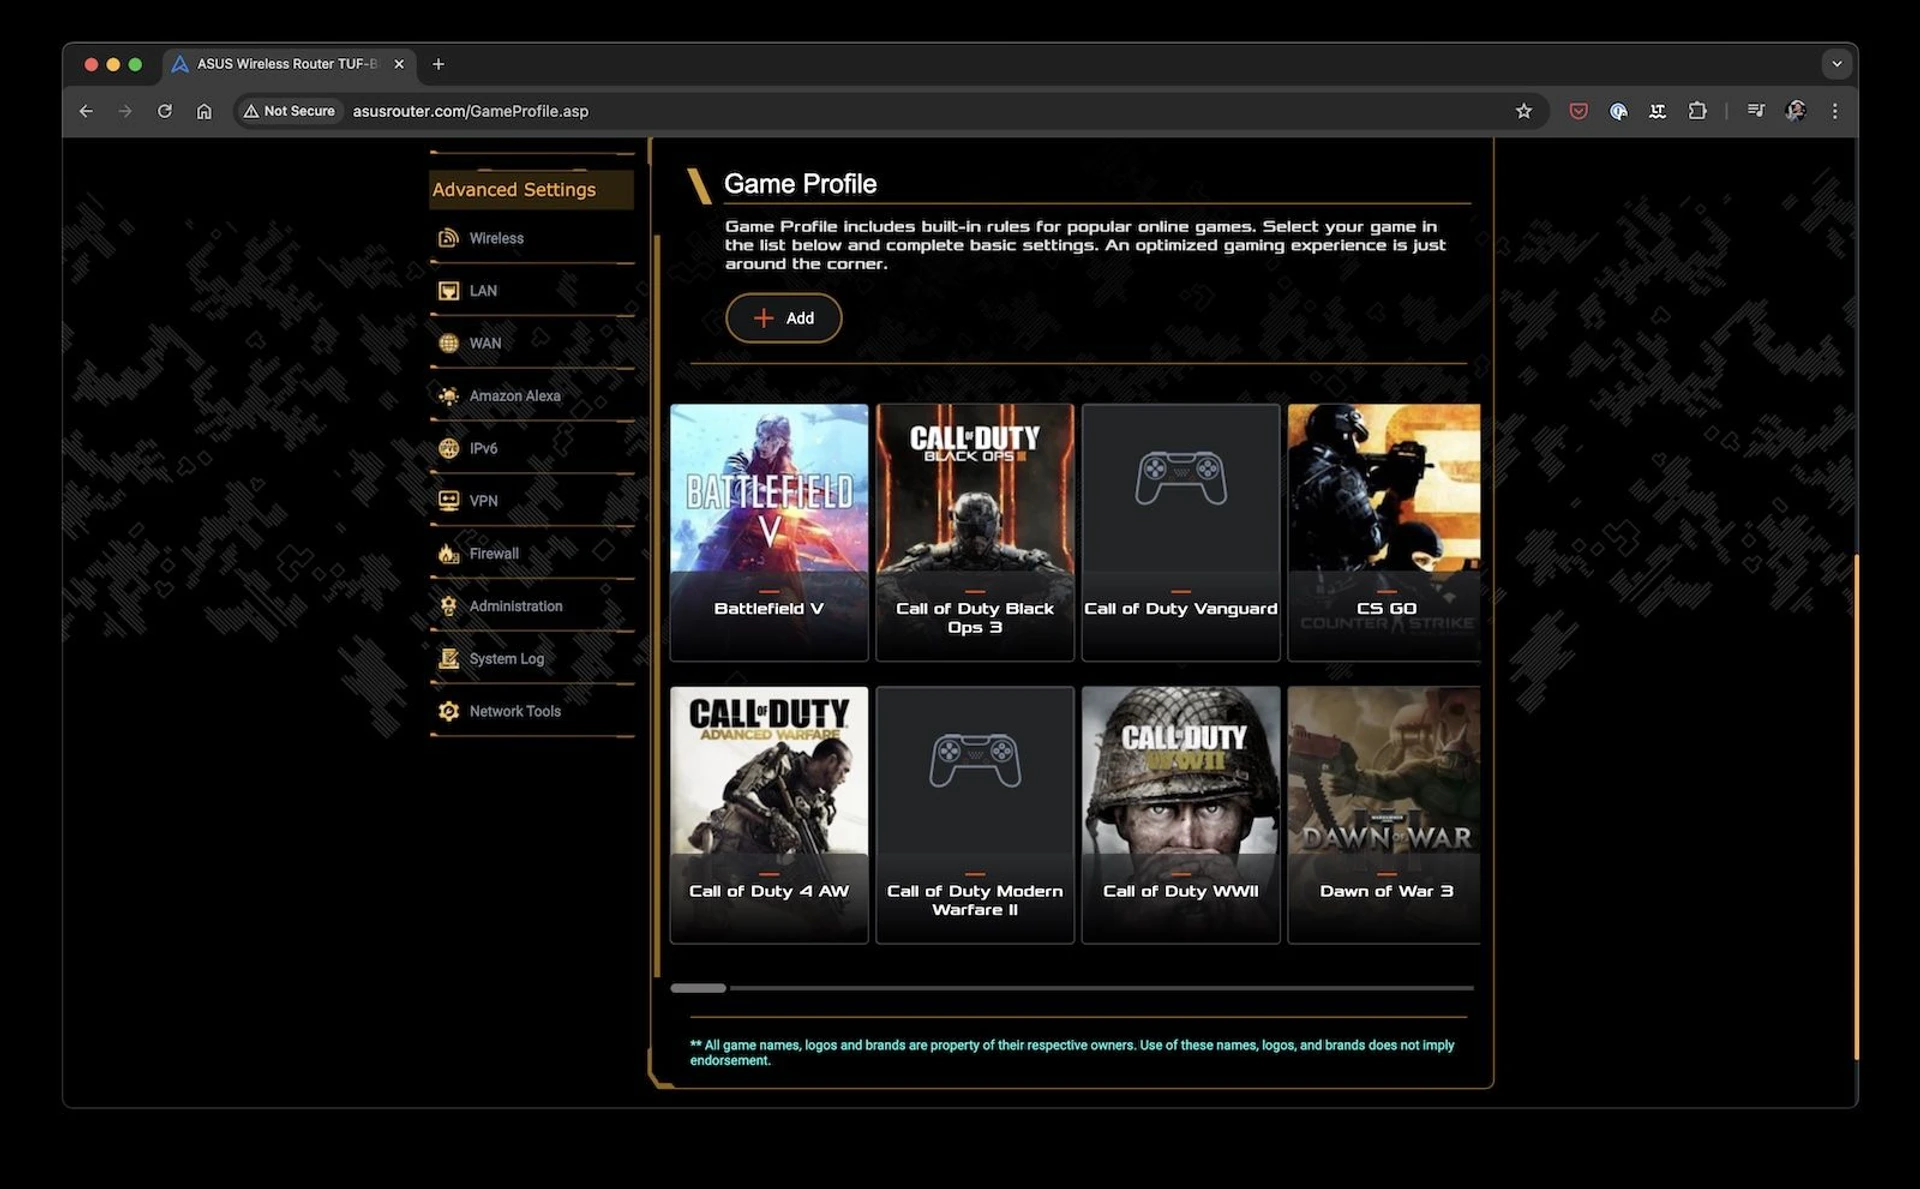Select the Call of Duty 4 AW card
1920x1189 pixels.
pyautogui.click(x=769, y=814)
